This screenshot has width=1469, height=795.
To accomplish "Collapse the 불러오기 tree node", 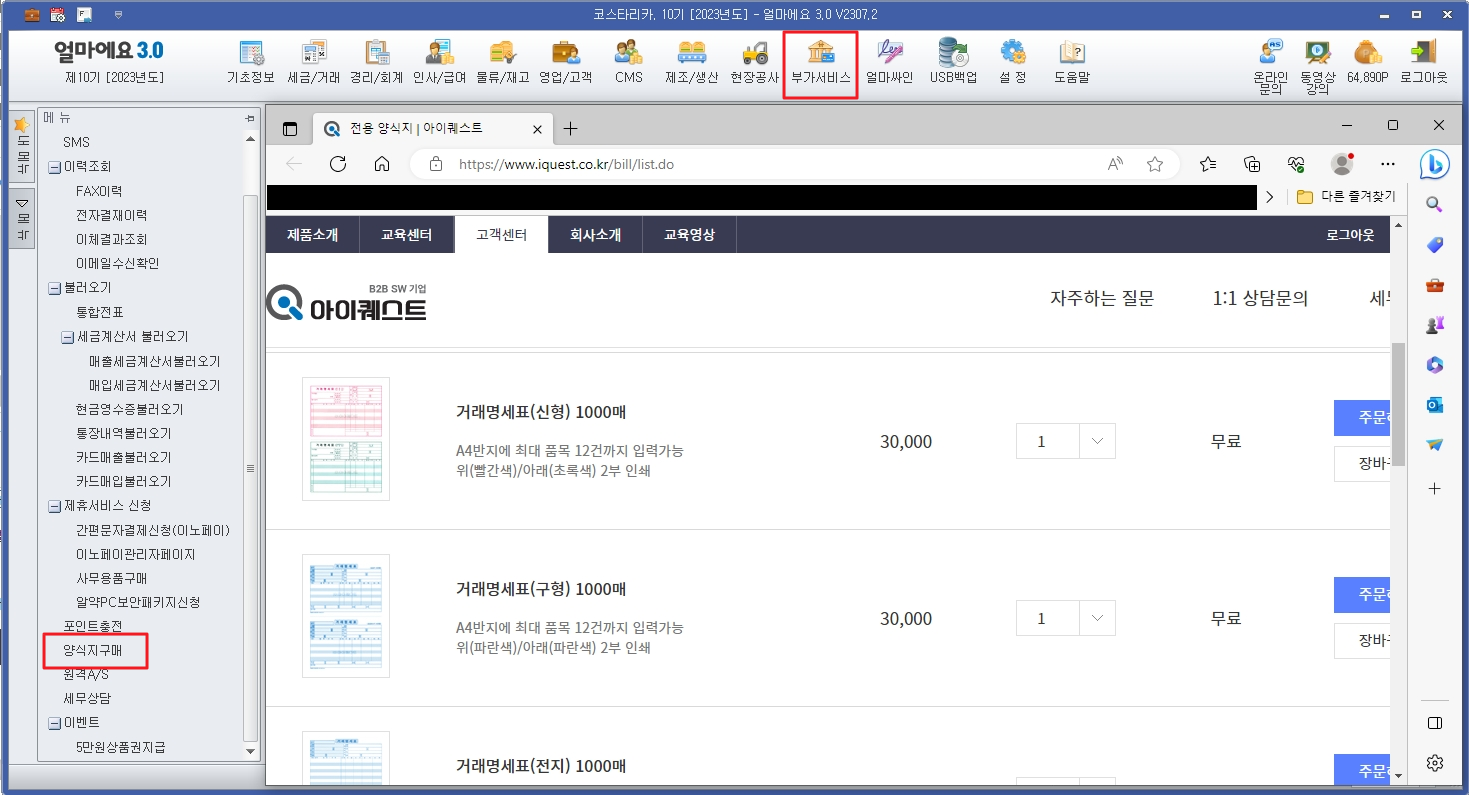I will 55,288.
